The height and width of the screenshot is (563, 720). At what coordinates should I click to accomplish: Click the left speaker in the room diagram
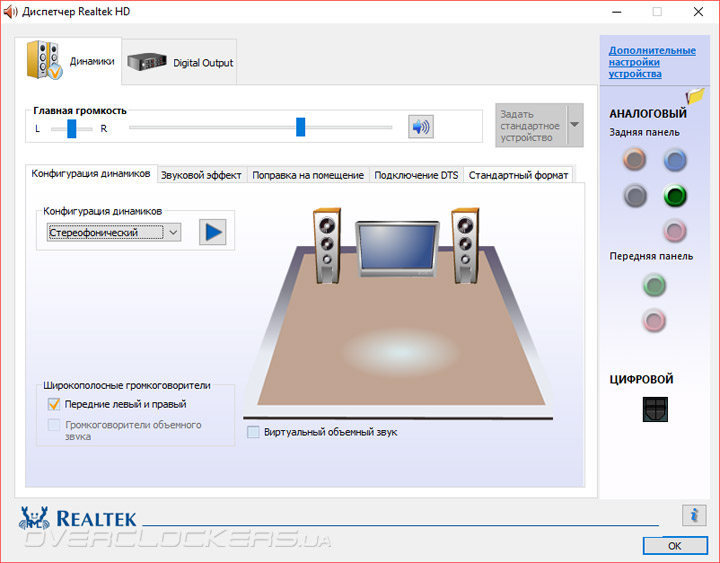click(x=327, y=246)
